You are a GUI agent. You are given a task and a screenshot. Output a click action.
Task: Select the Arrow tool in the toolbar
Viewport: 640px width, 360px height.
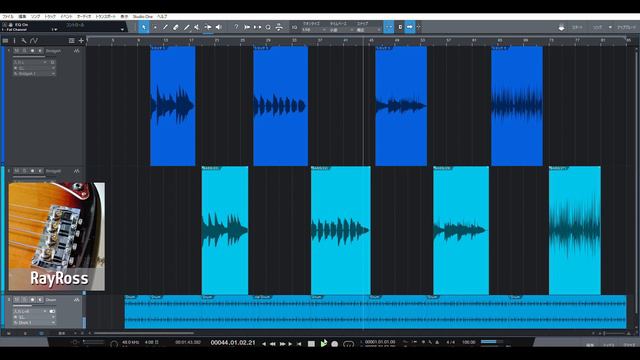click(x=144, y=27)
